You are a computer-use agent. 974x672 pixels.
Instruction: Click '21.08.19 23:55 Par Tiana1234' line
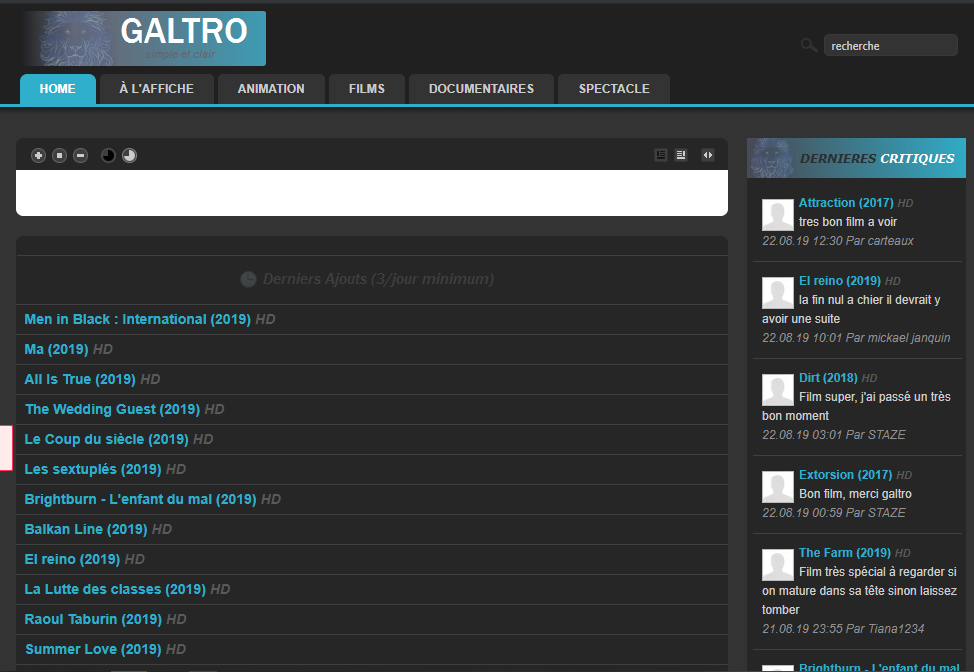[x=843, y=629]
